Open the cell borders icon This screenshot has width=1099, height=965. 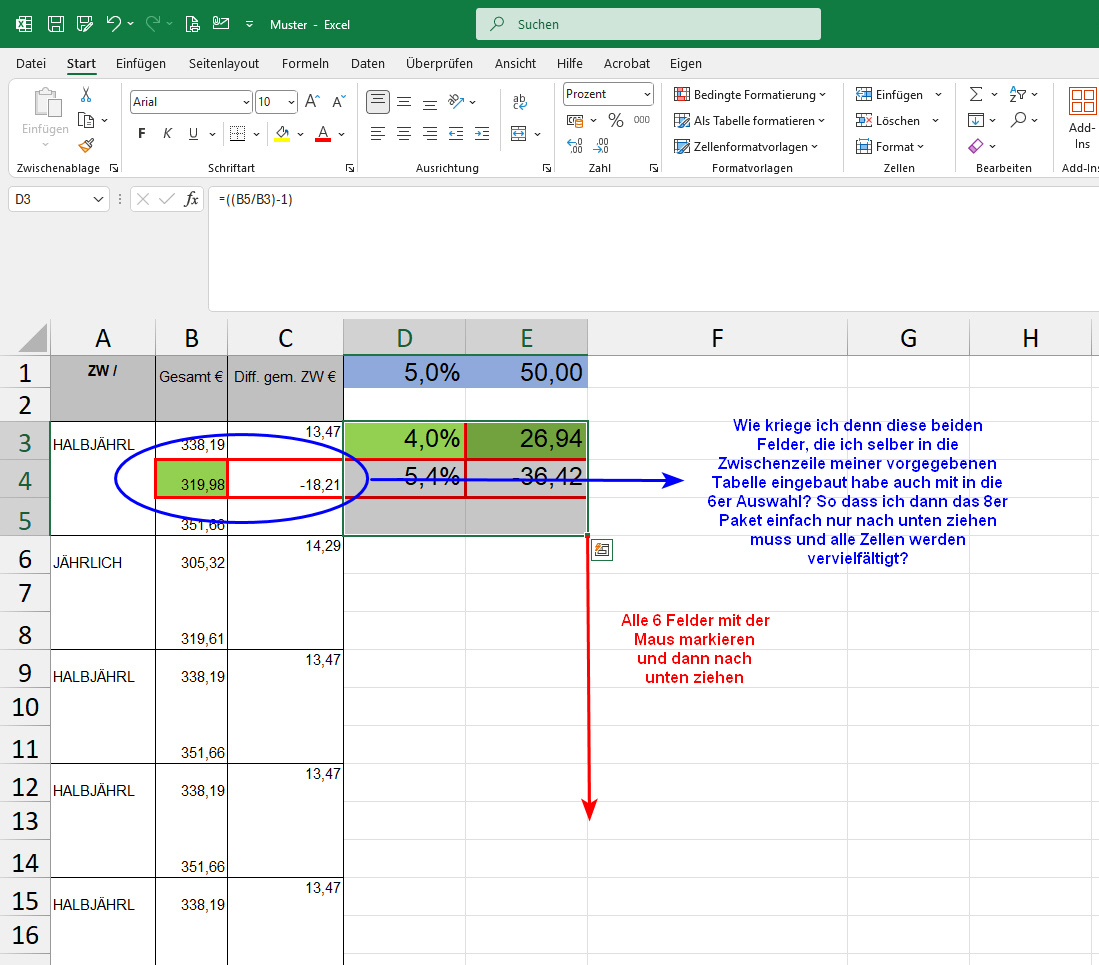[238, 133]
